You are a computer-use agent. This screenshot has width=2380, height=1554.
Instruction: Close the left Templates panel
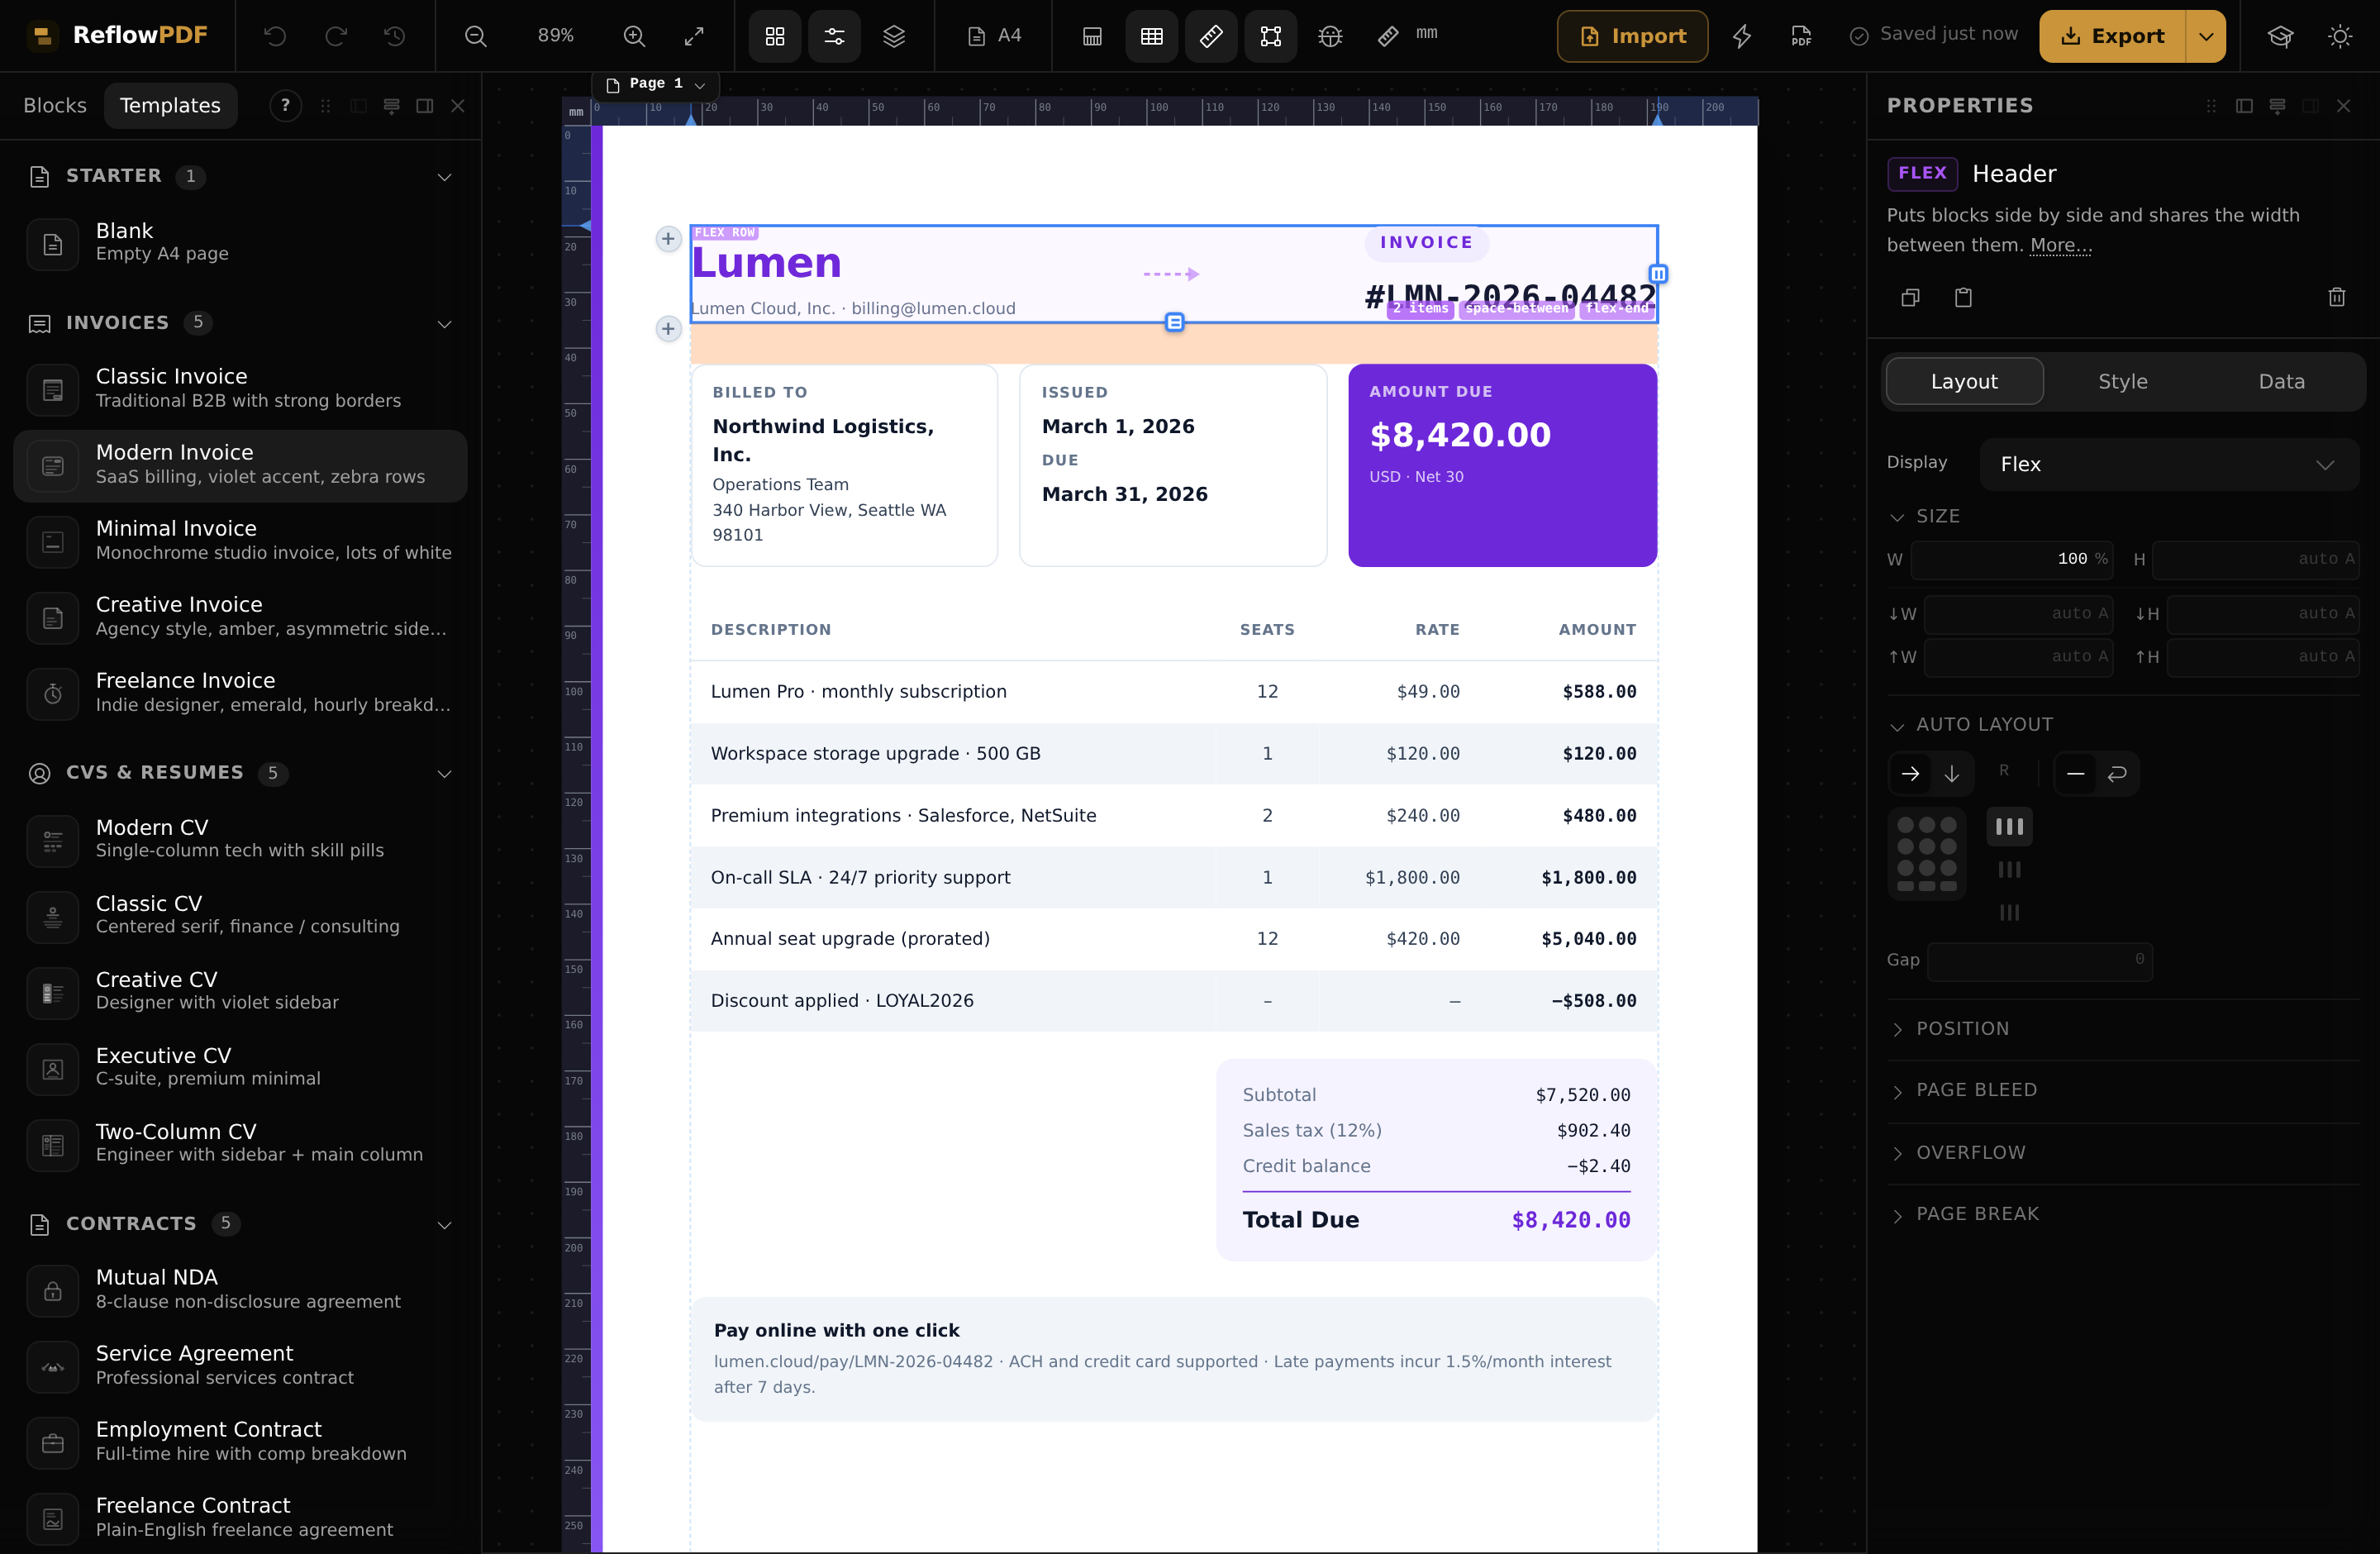pyautogui.click(x=458, y=105)
